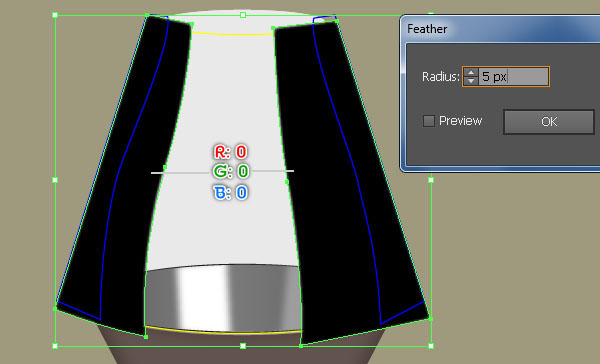Click the top-center bounding box handle

(x=243, y=15)
